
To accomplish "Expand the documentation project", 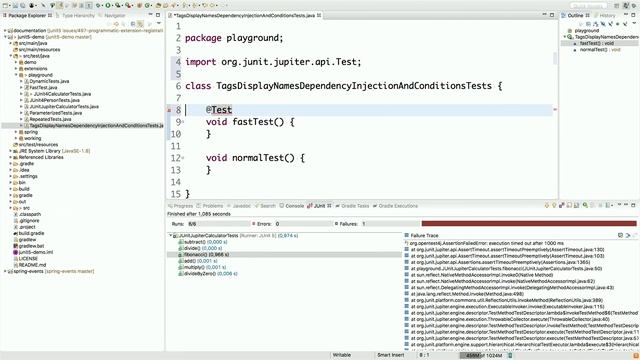I will pos(5,31).
